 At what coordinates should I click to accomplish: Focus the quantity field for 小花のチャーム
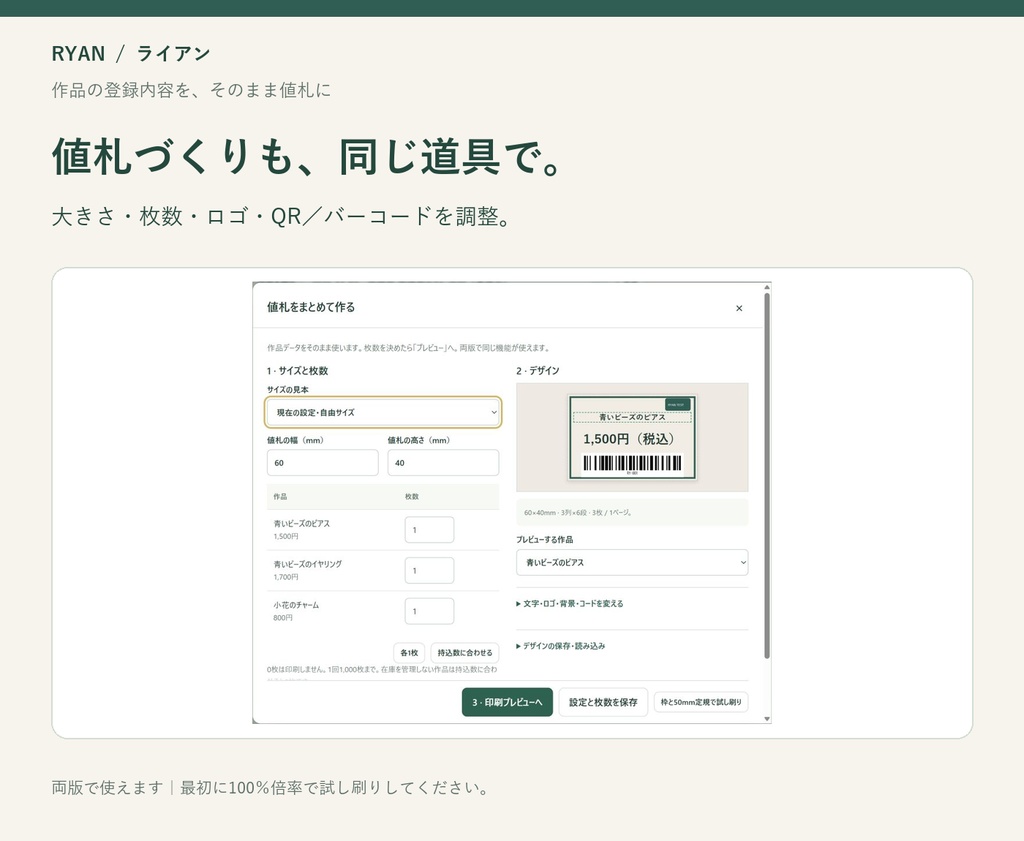[x=429, y=611]
